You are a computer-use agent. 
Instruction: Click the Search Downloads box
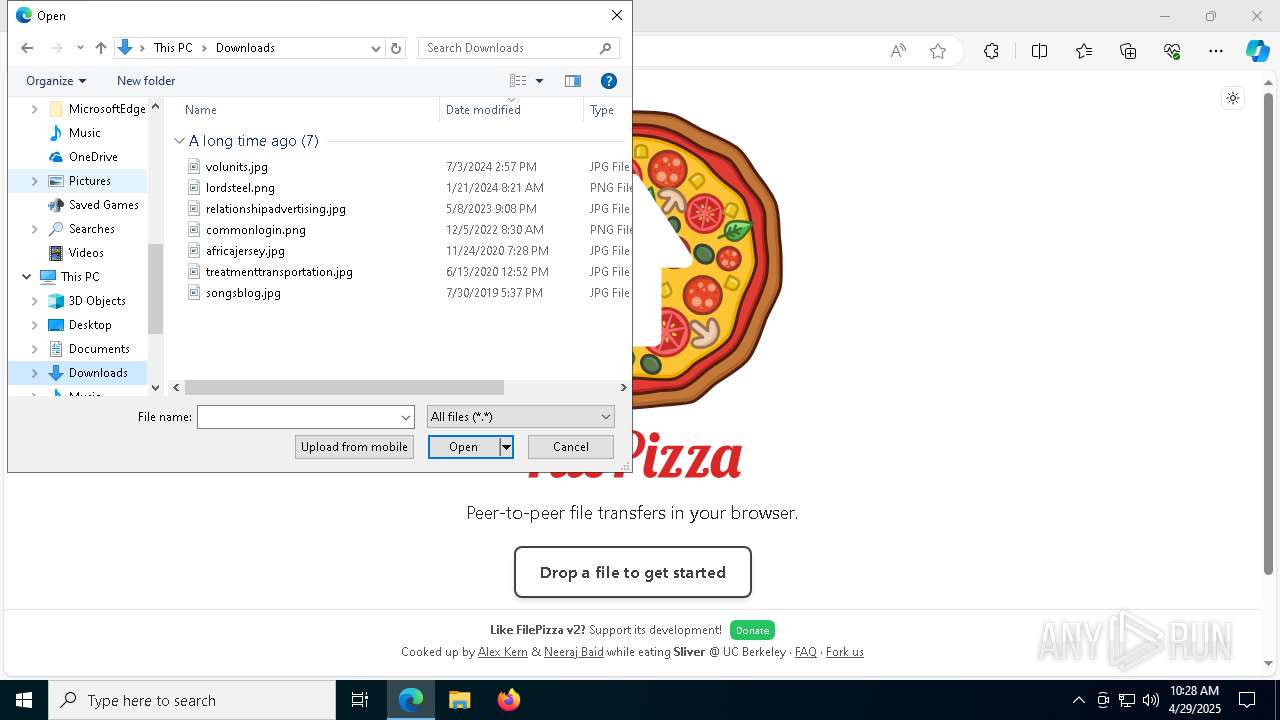(x=518, y=48)
